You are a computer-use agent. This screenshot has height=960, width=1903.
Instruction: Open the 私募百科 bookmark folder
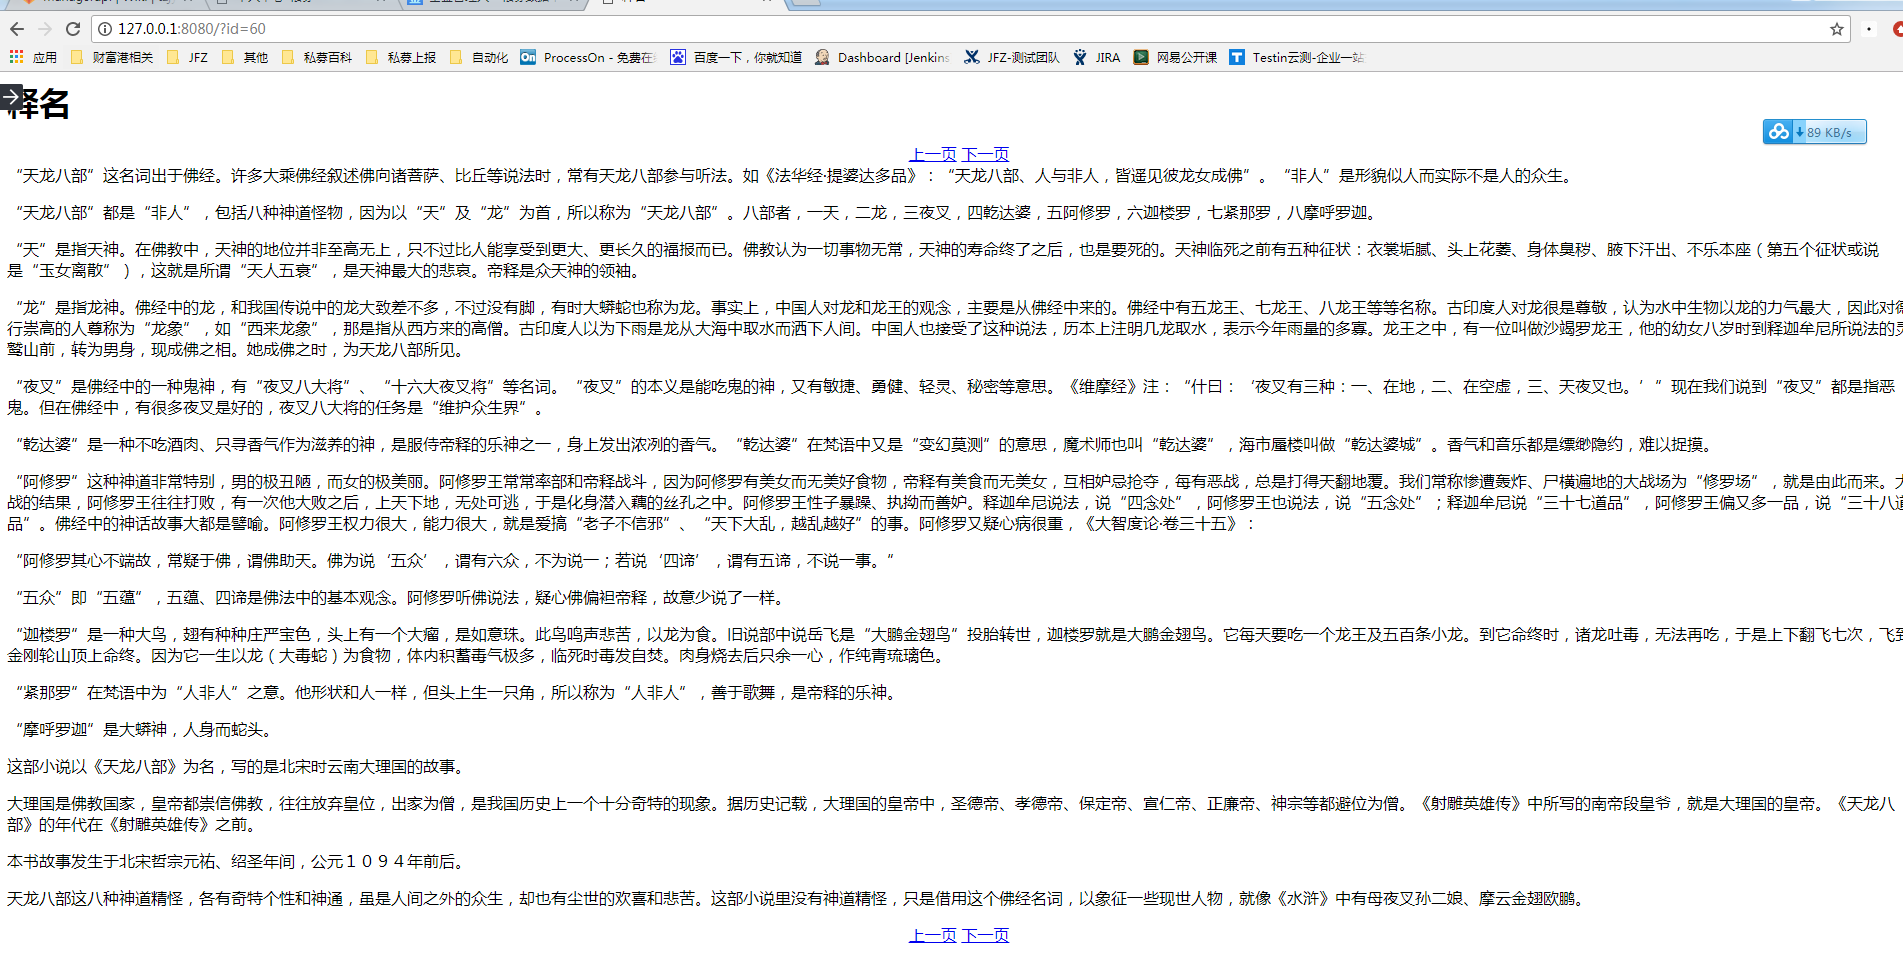point(317,57)
